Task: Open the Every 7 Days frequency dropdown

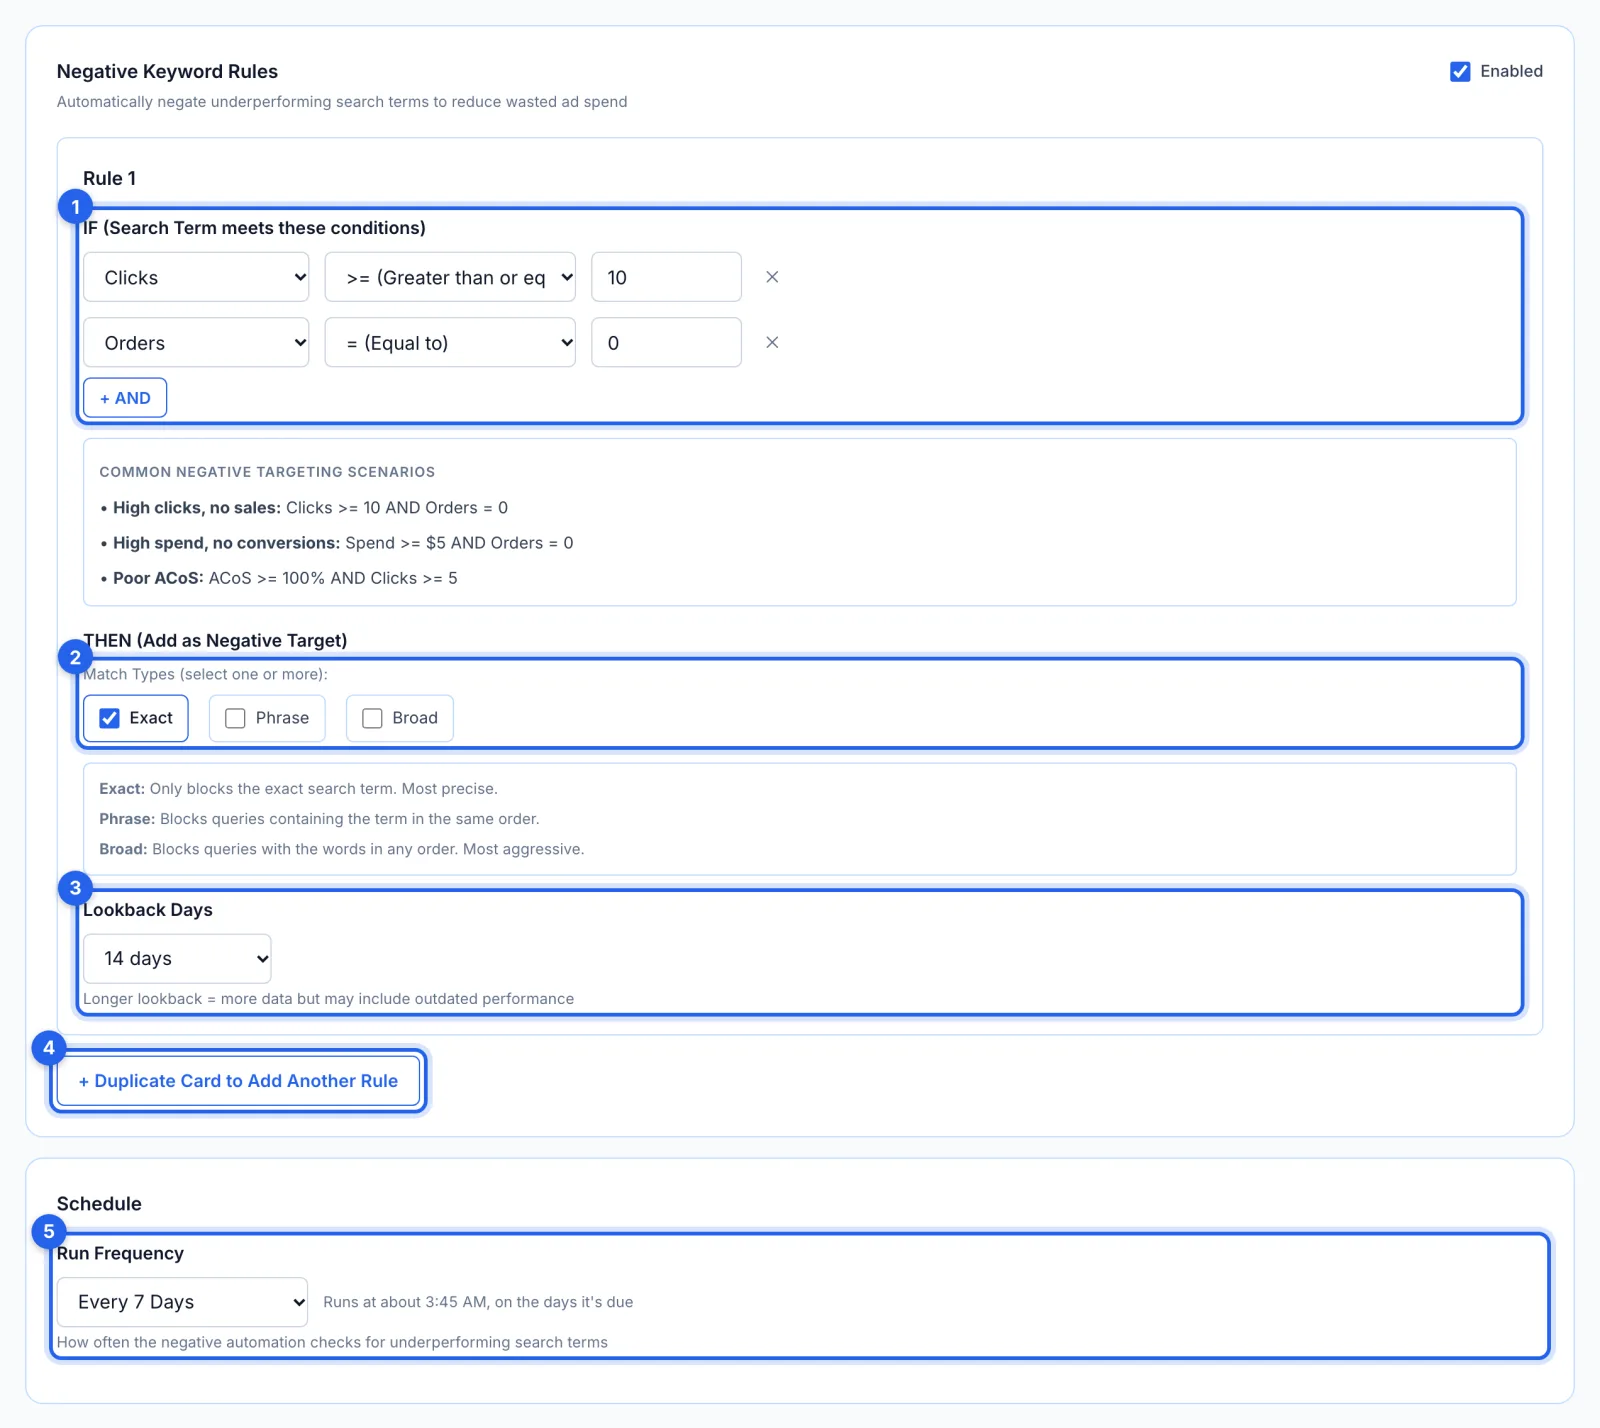Action: (x=182, y=1302)
